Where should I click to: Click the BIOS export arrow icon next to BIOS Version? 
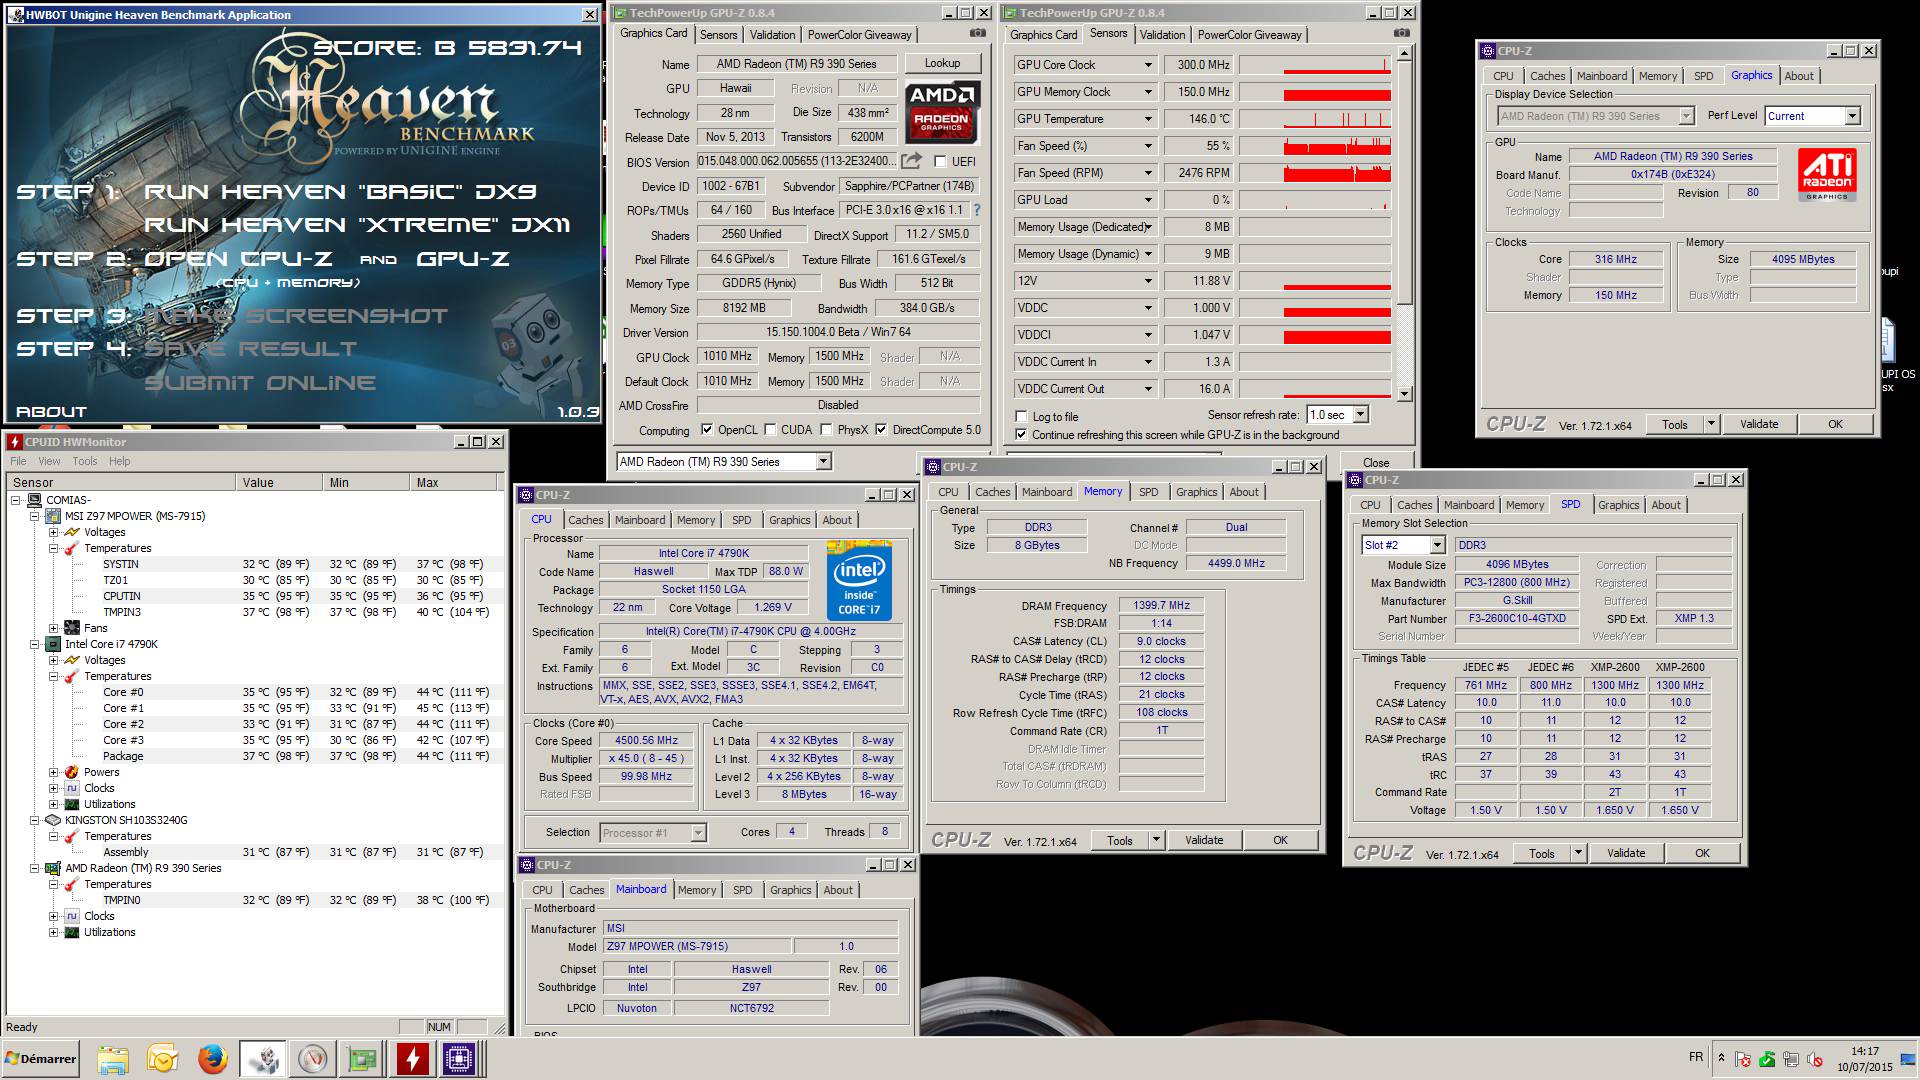coord(911,161)
